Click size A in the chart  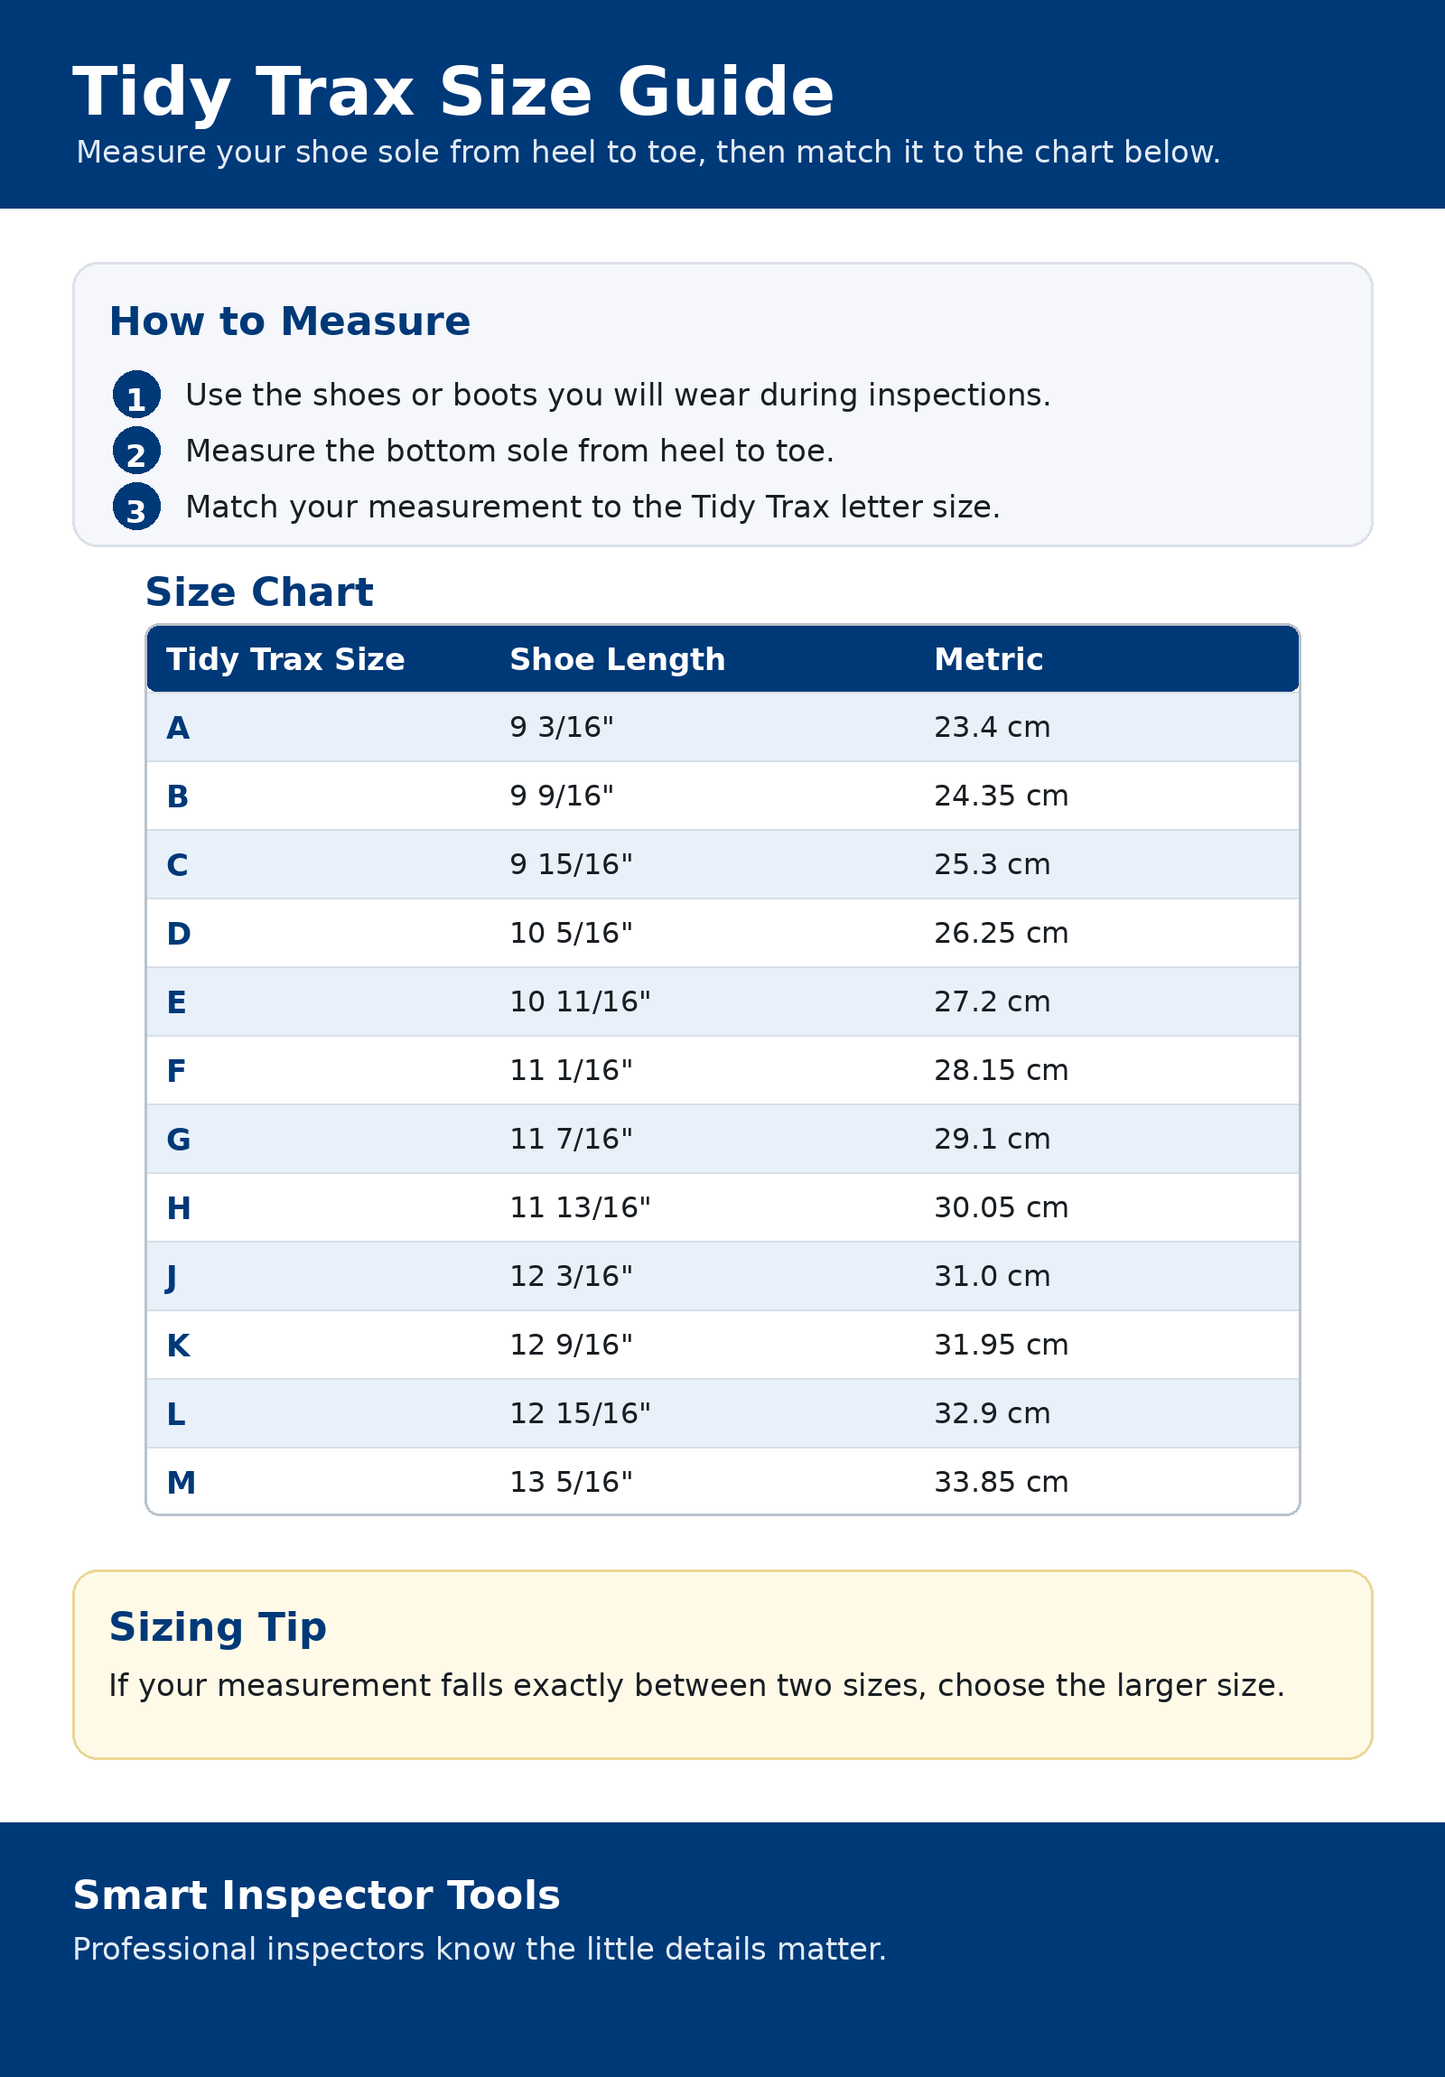tap(177, 728)
